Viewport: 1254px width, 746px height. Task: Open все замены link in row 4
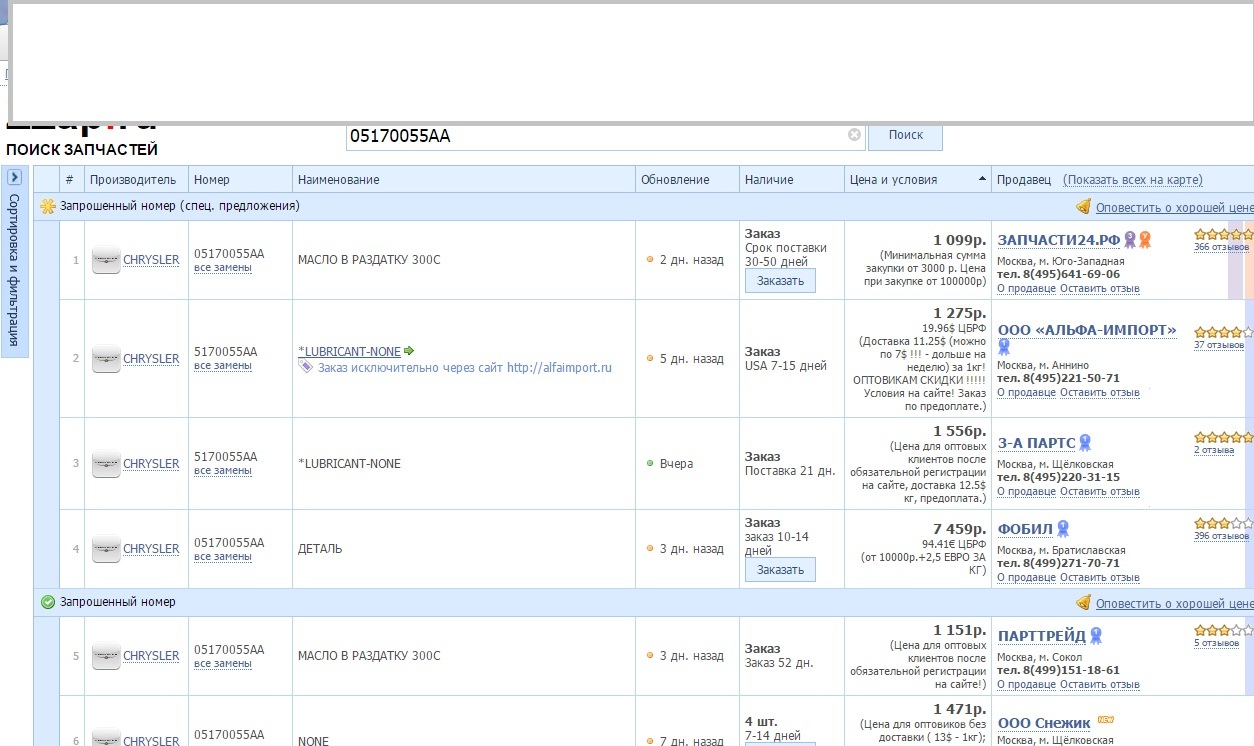223,557
